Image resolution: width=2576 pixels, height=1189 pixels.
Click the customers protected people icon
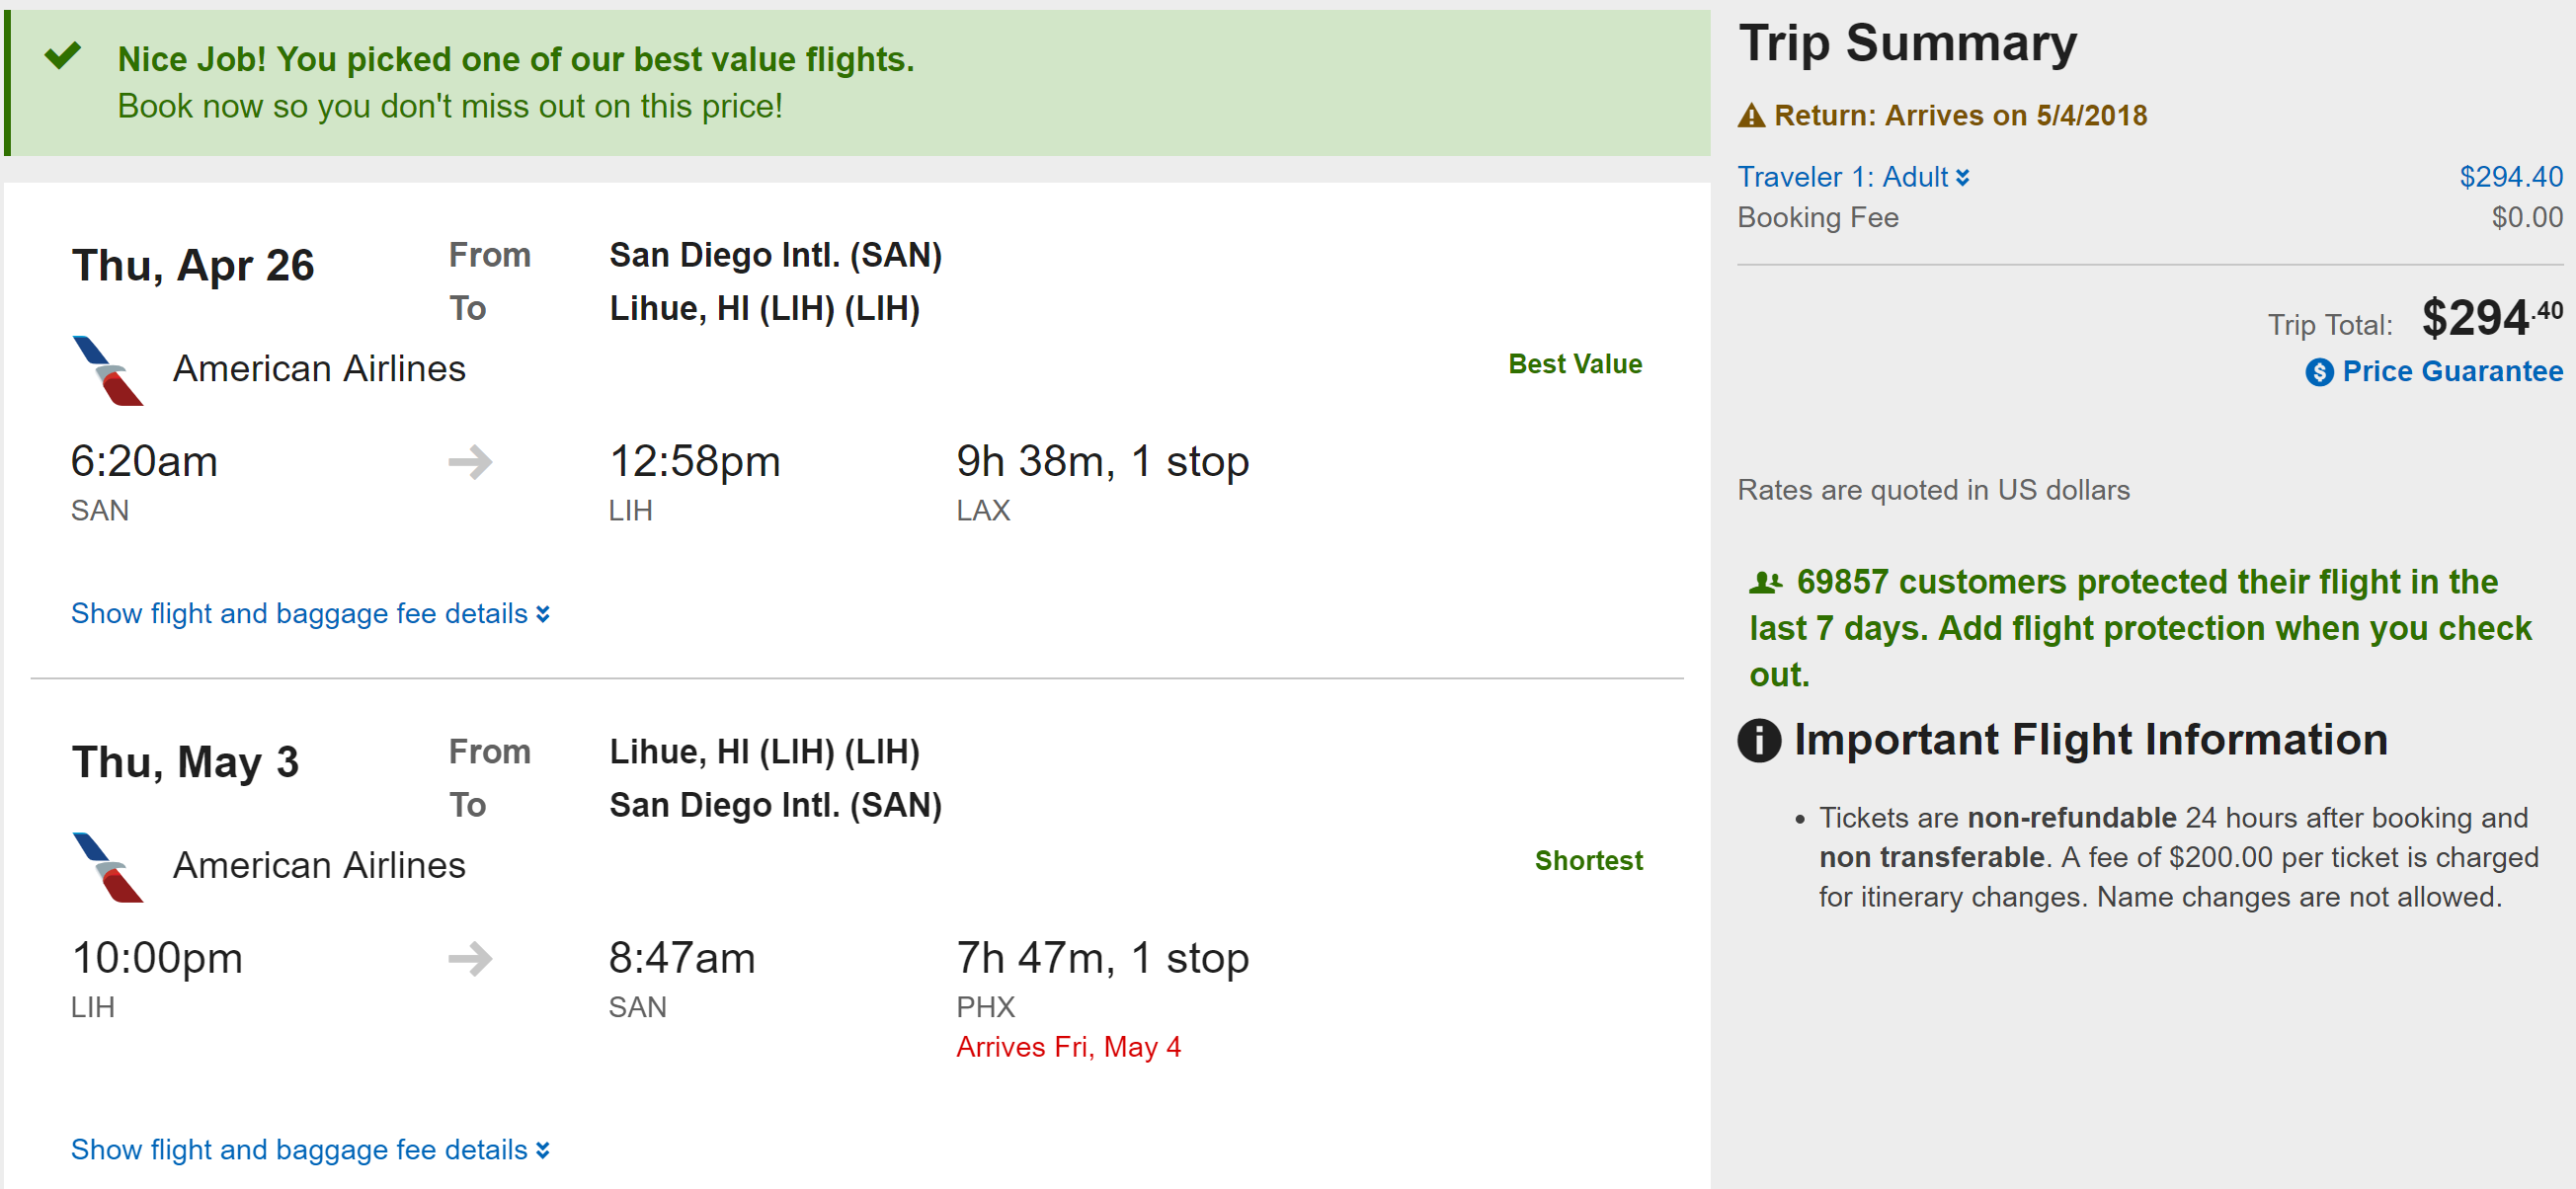coord(1766,582)
